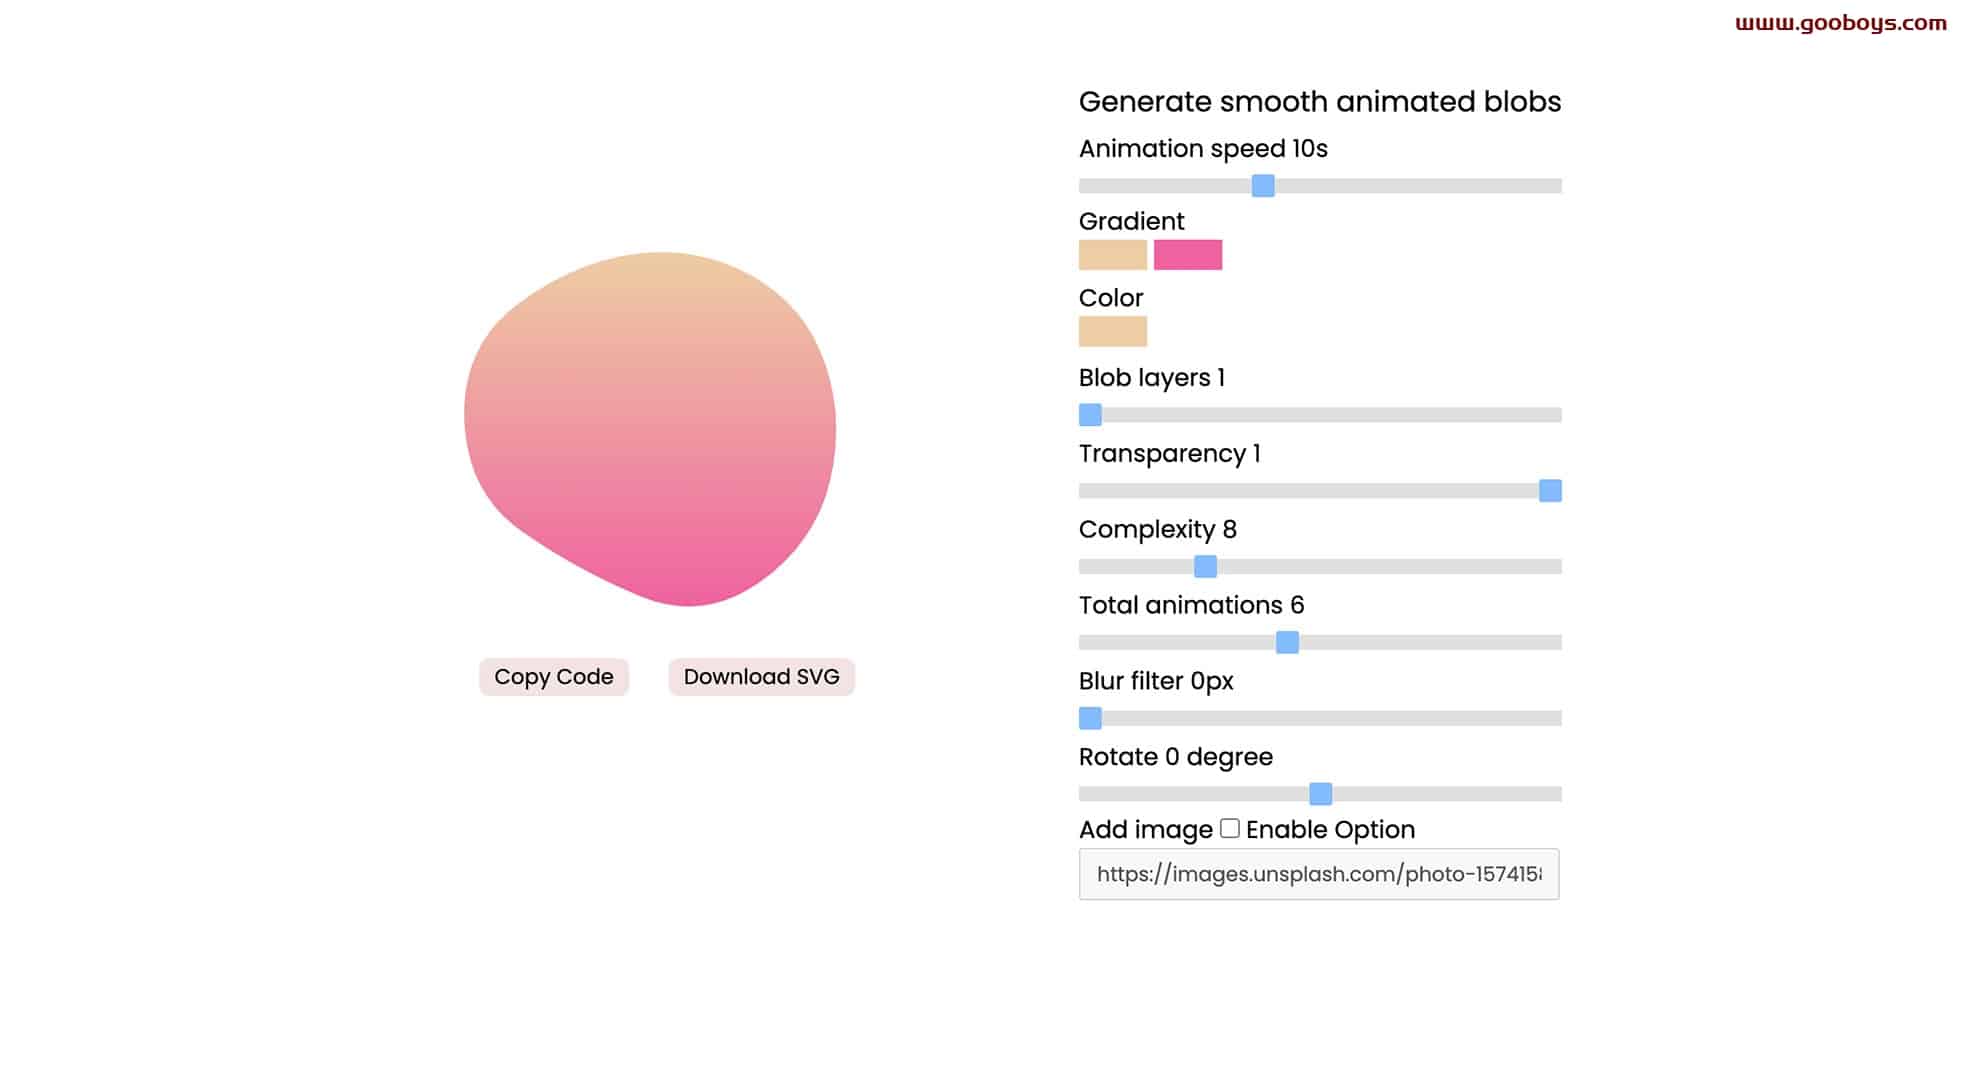
Task: Click the Generate smooth animated blobs heading
Action: (1320, 102)
